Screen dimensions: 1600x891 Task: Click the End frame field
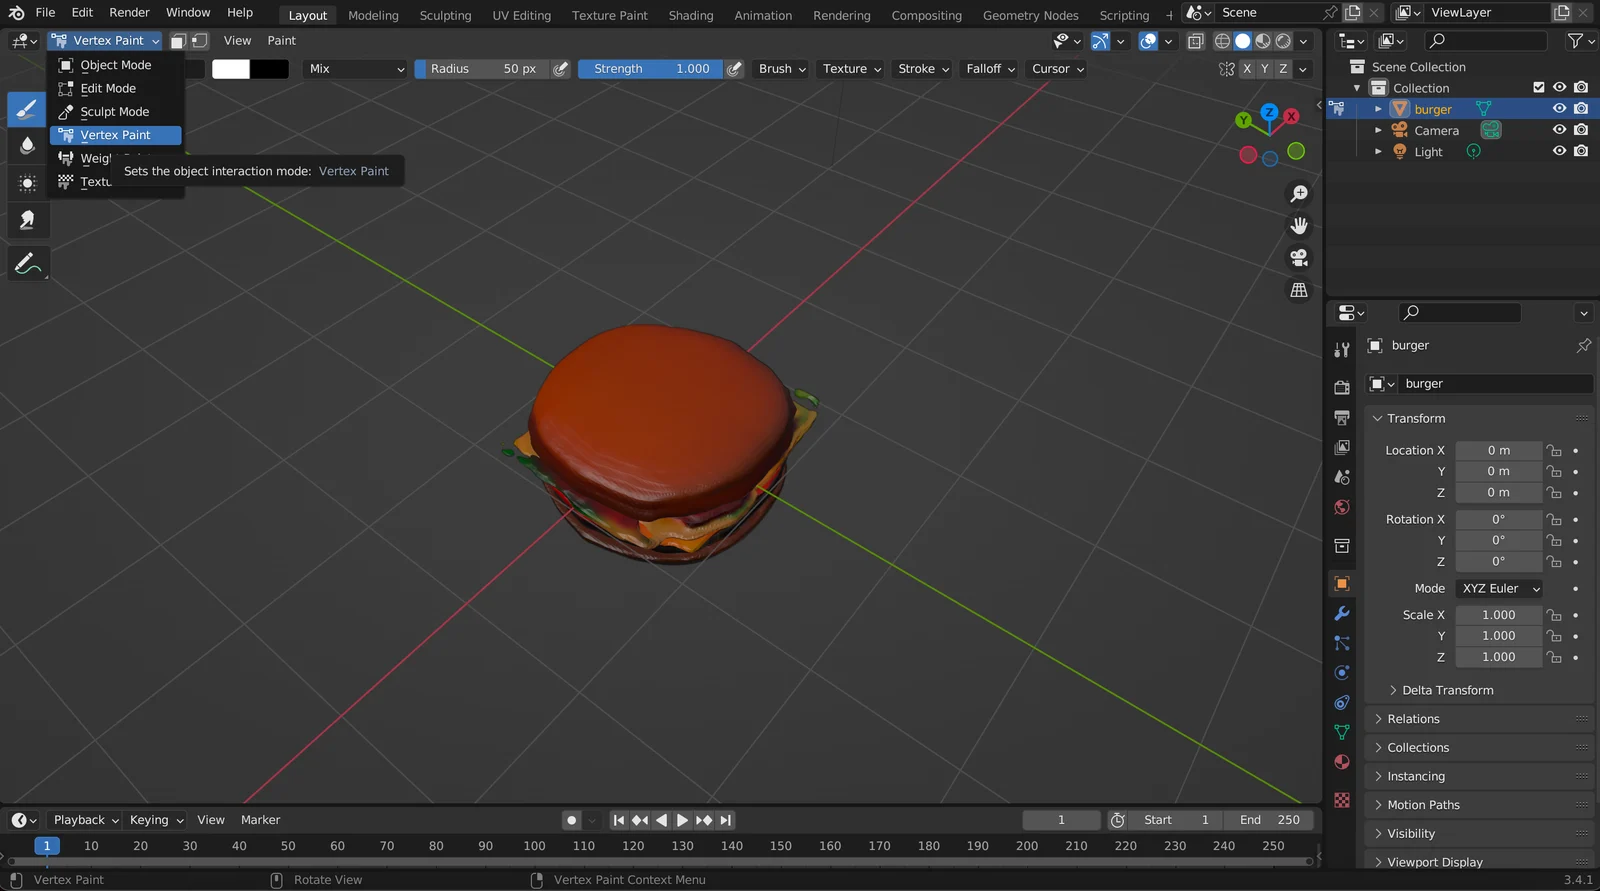(x=1270, y=820)
